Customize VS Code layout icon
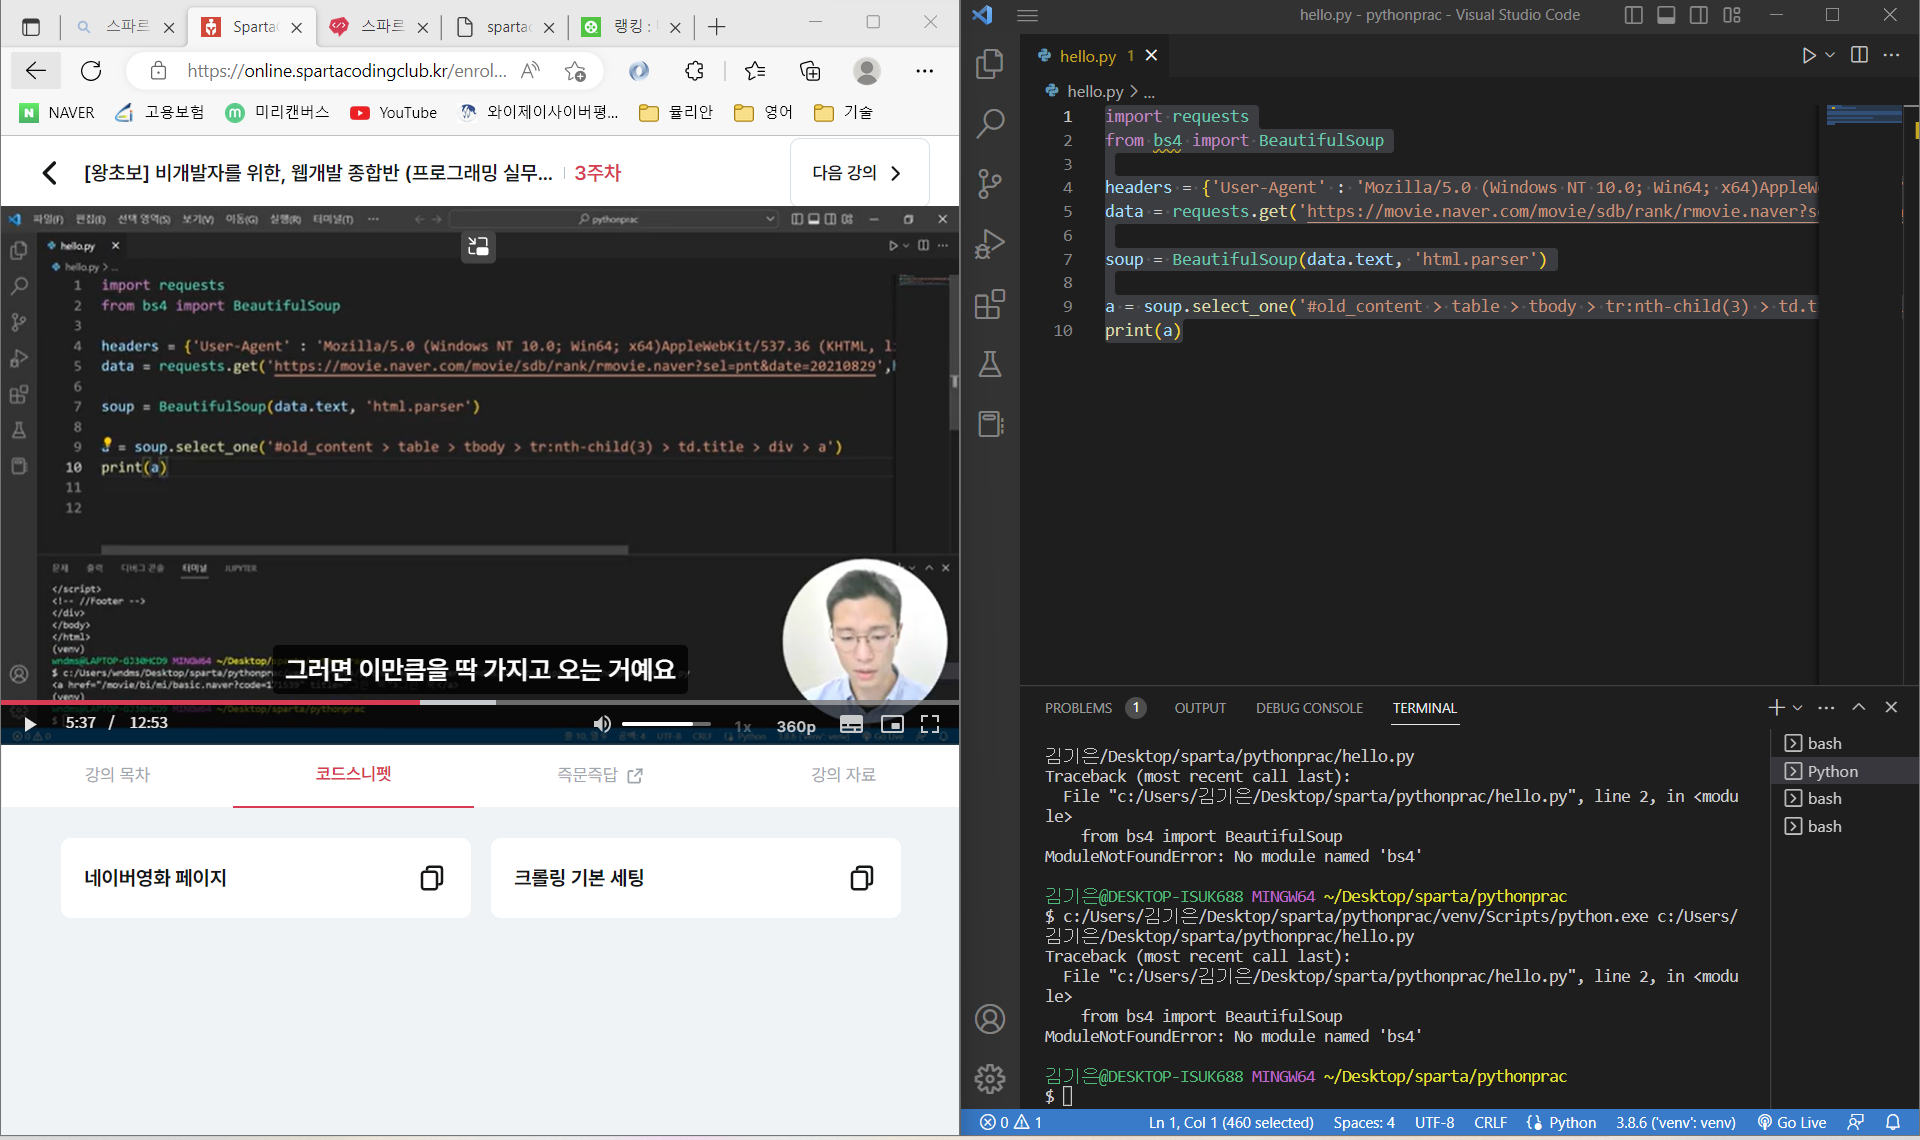 pyautogui.click(x=1732, y=15)
